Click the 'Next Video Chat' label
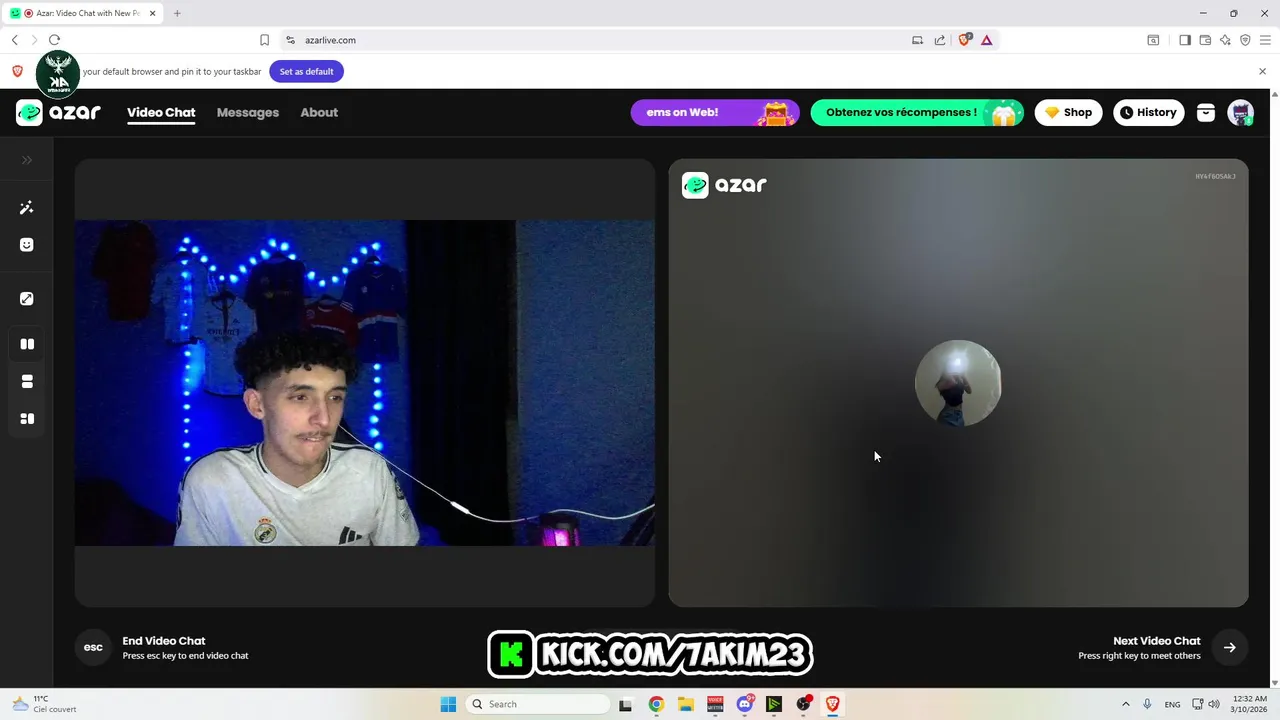The height and width of the screenshot is (720, 1280). 1157,641
